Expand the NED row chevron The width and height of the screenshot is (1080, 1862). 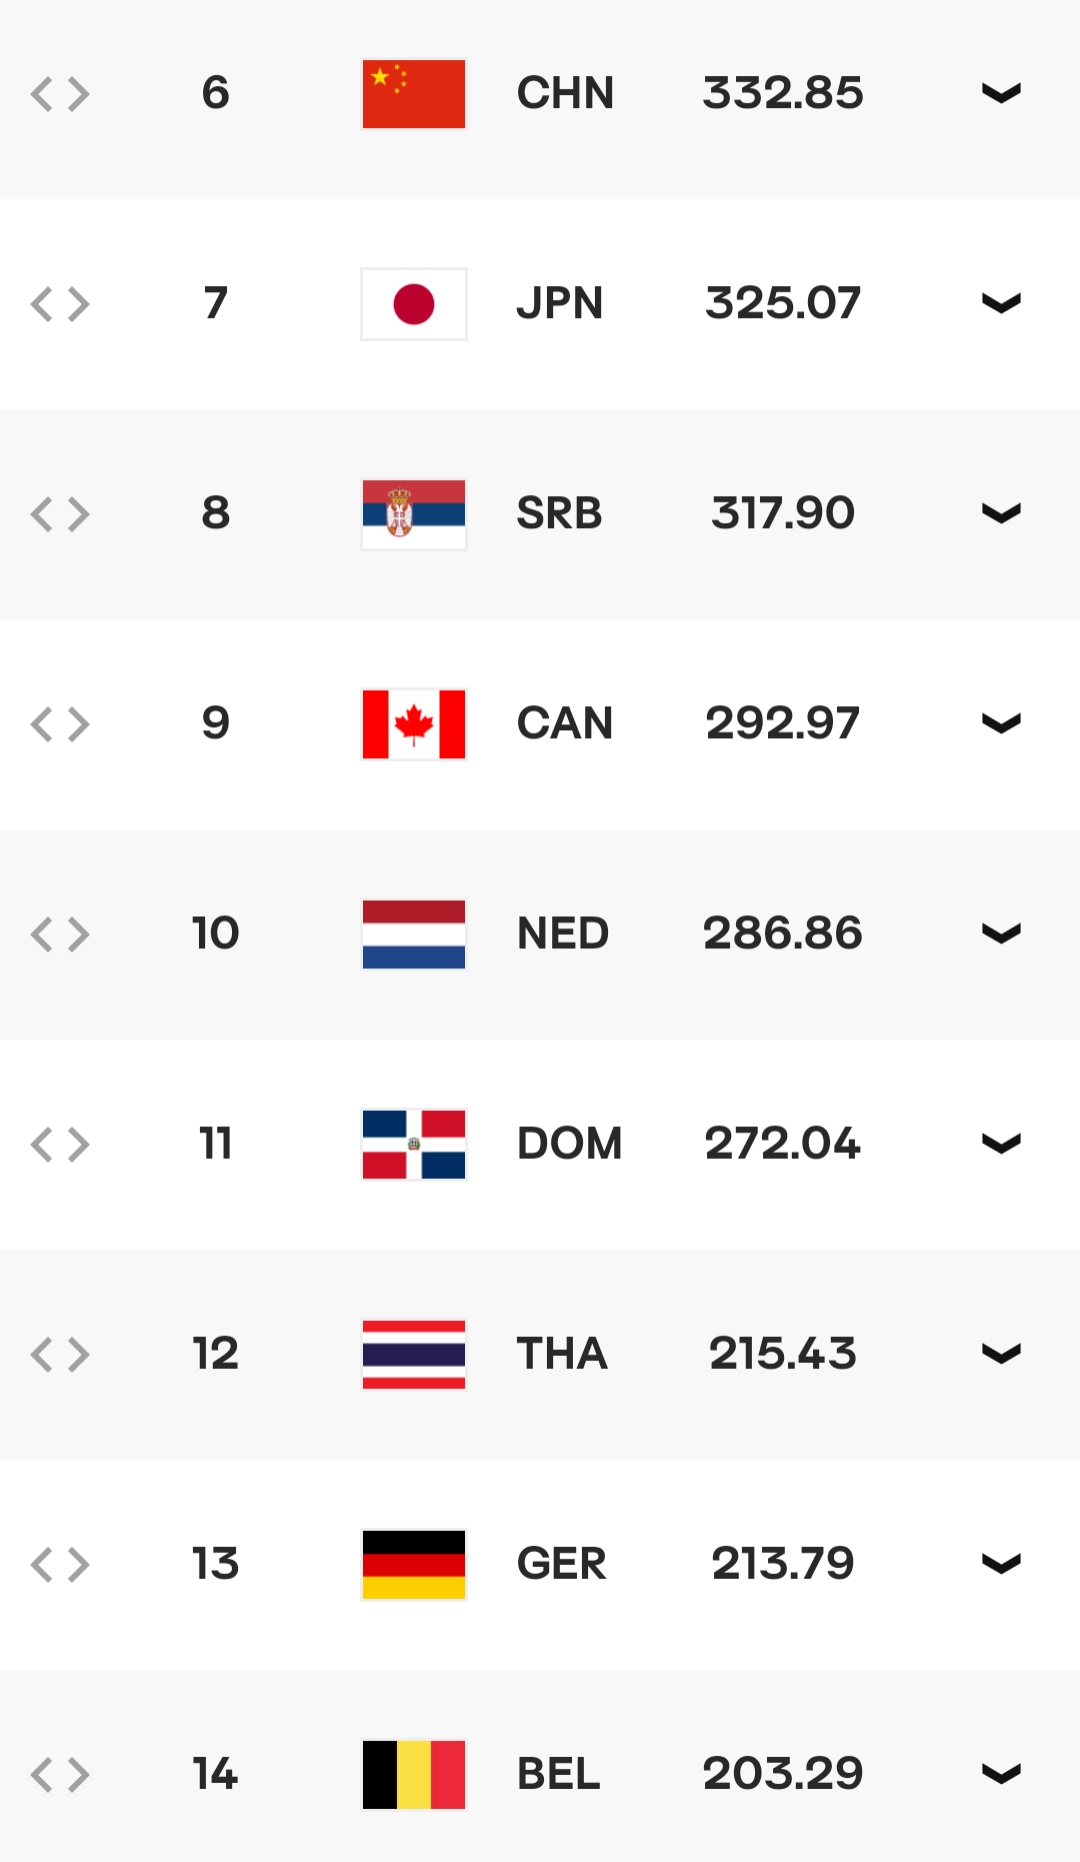click(x=1001, y=933)
